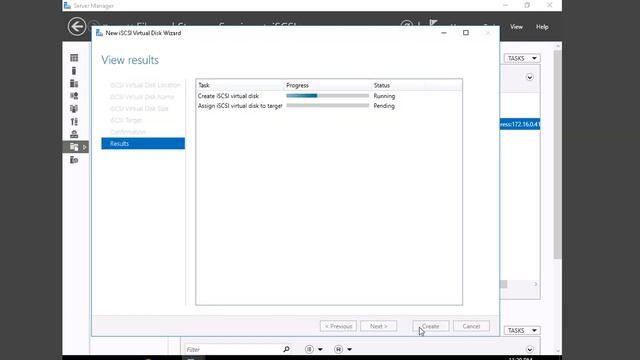Click the sidebar icon with arrow and bars
The height and width of the screenshot is (360, 640).
[74, 122]
